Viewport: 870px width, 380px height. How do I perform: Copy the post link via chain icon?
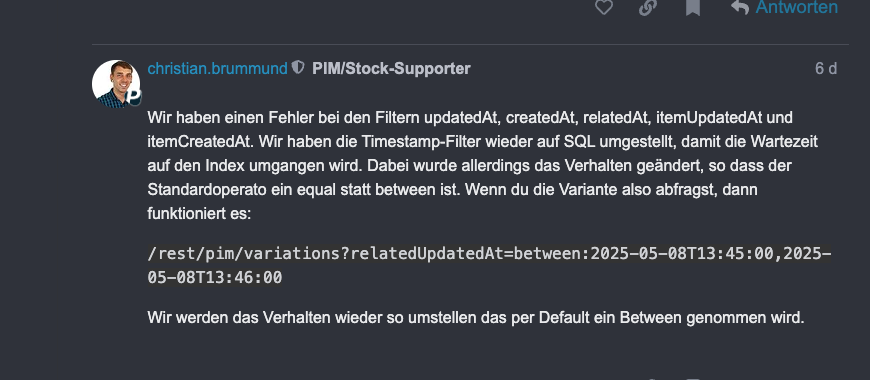(648, 7)
